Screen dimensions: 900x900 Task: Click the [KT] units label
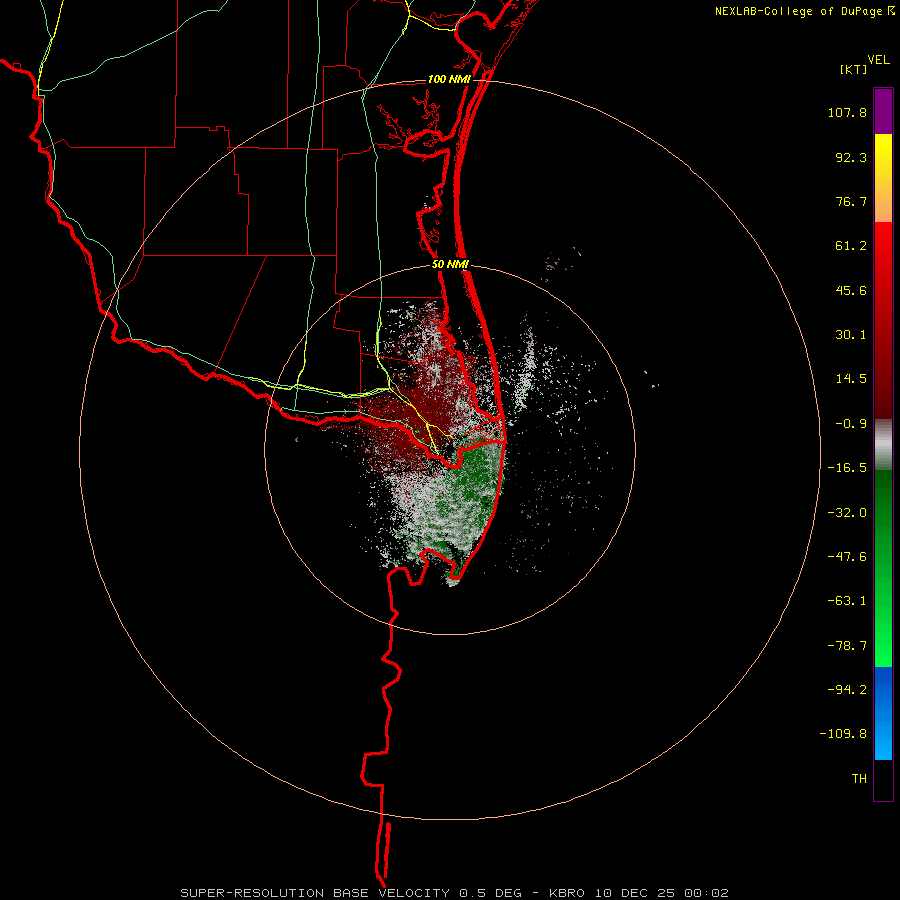(853, 69)
